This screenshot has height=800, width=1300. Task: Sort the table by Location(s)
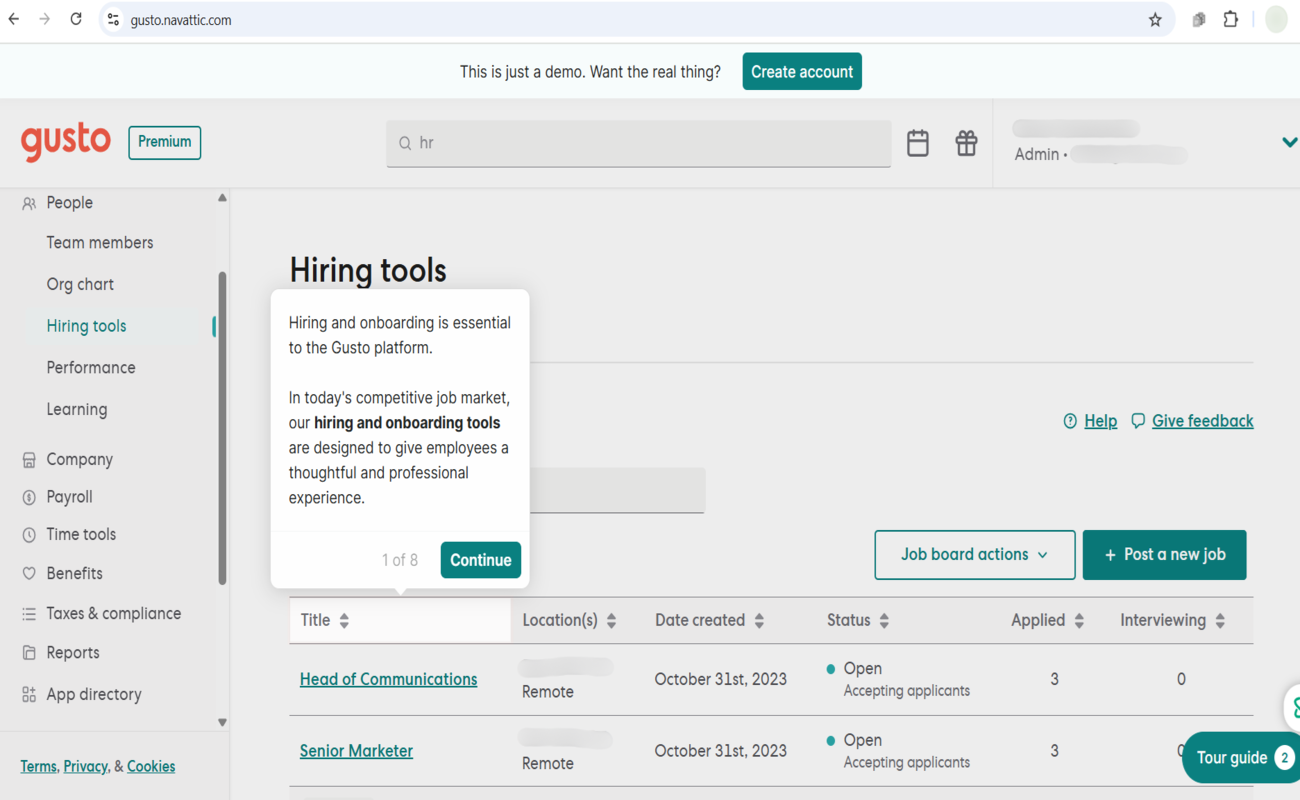(611, 621)
